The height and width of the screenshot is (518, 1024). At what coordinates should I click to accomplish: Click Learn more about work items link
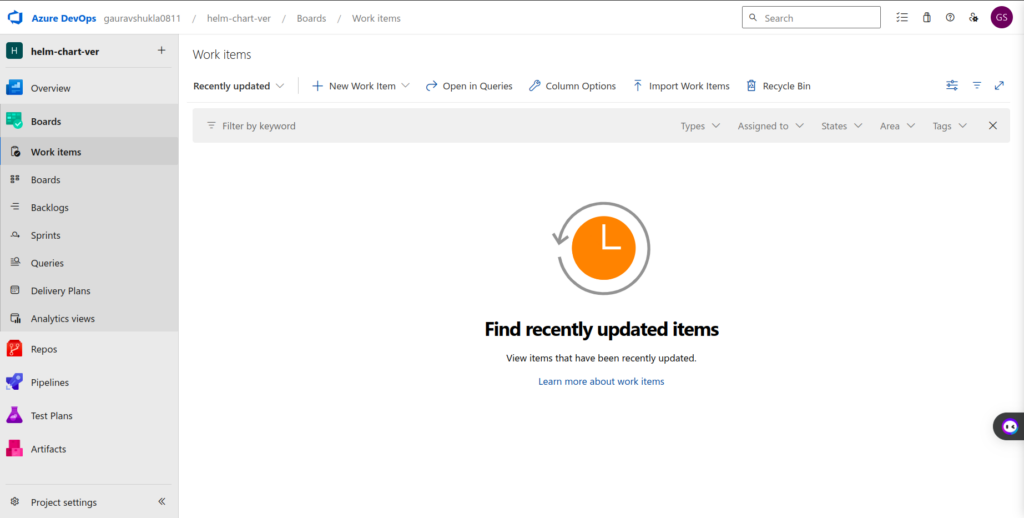click(x=601, y=381)
